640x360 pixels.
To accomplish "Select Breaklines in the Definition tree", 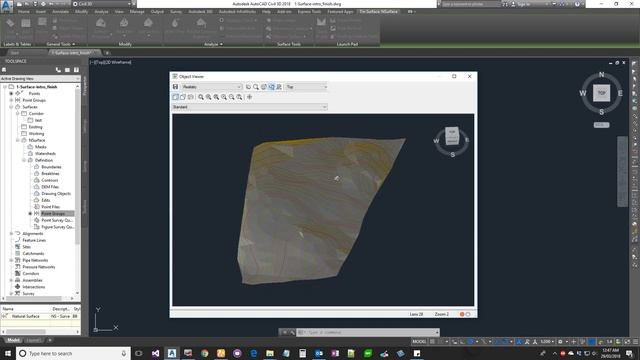I will click(x=51, y=173).
